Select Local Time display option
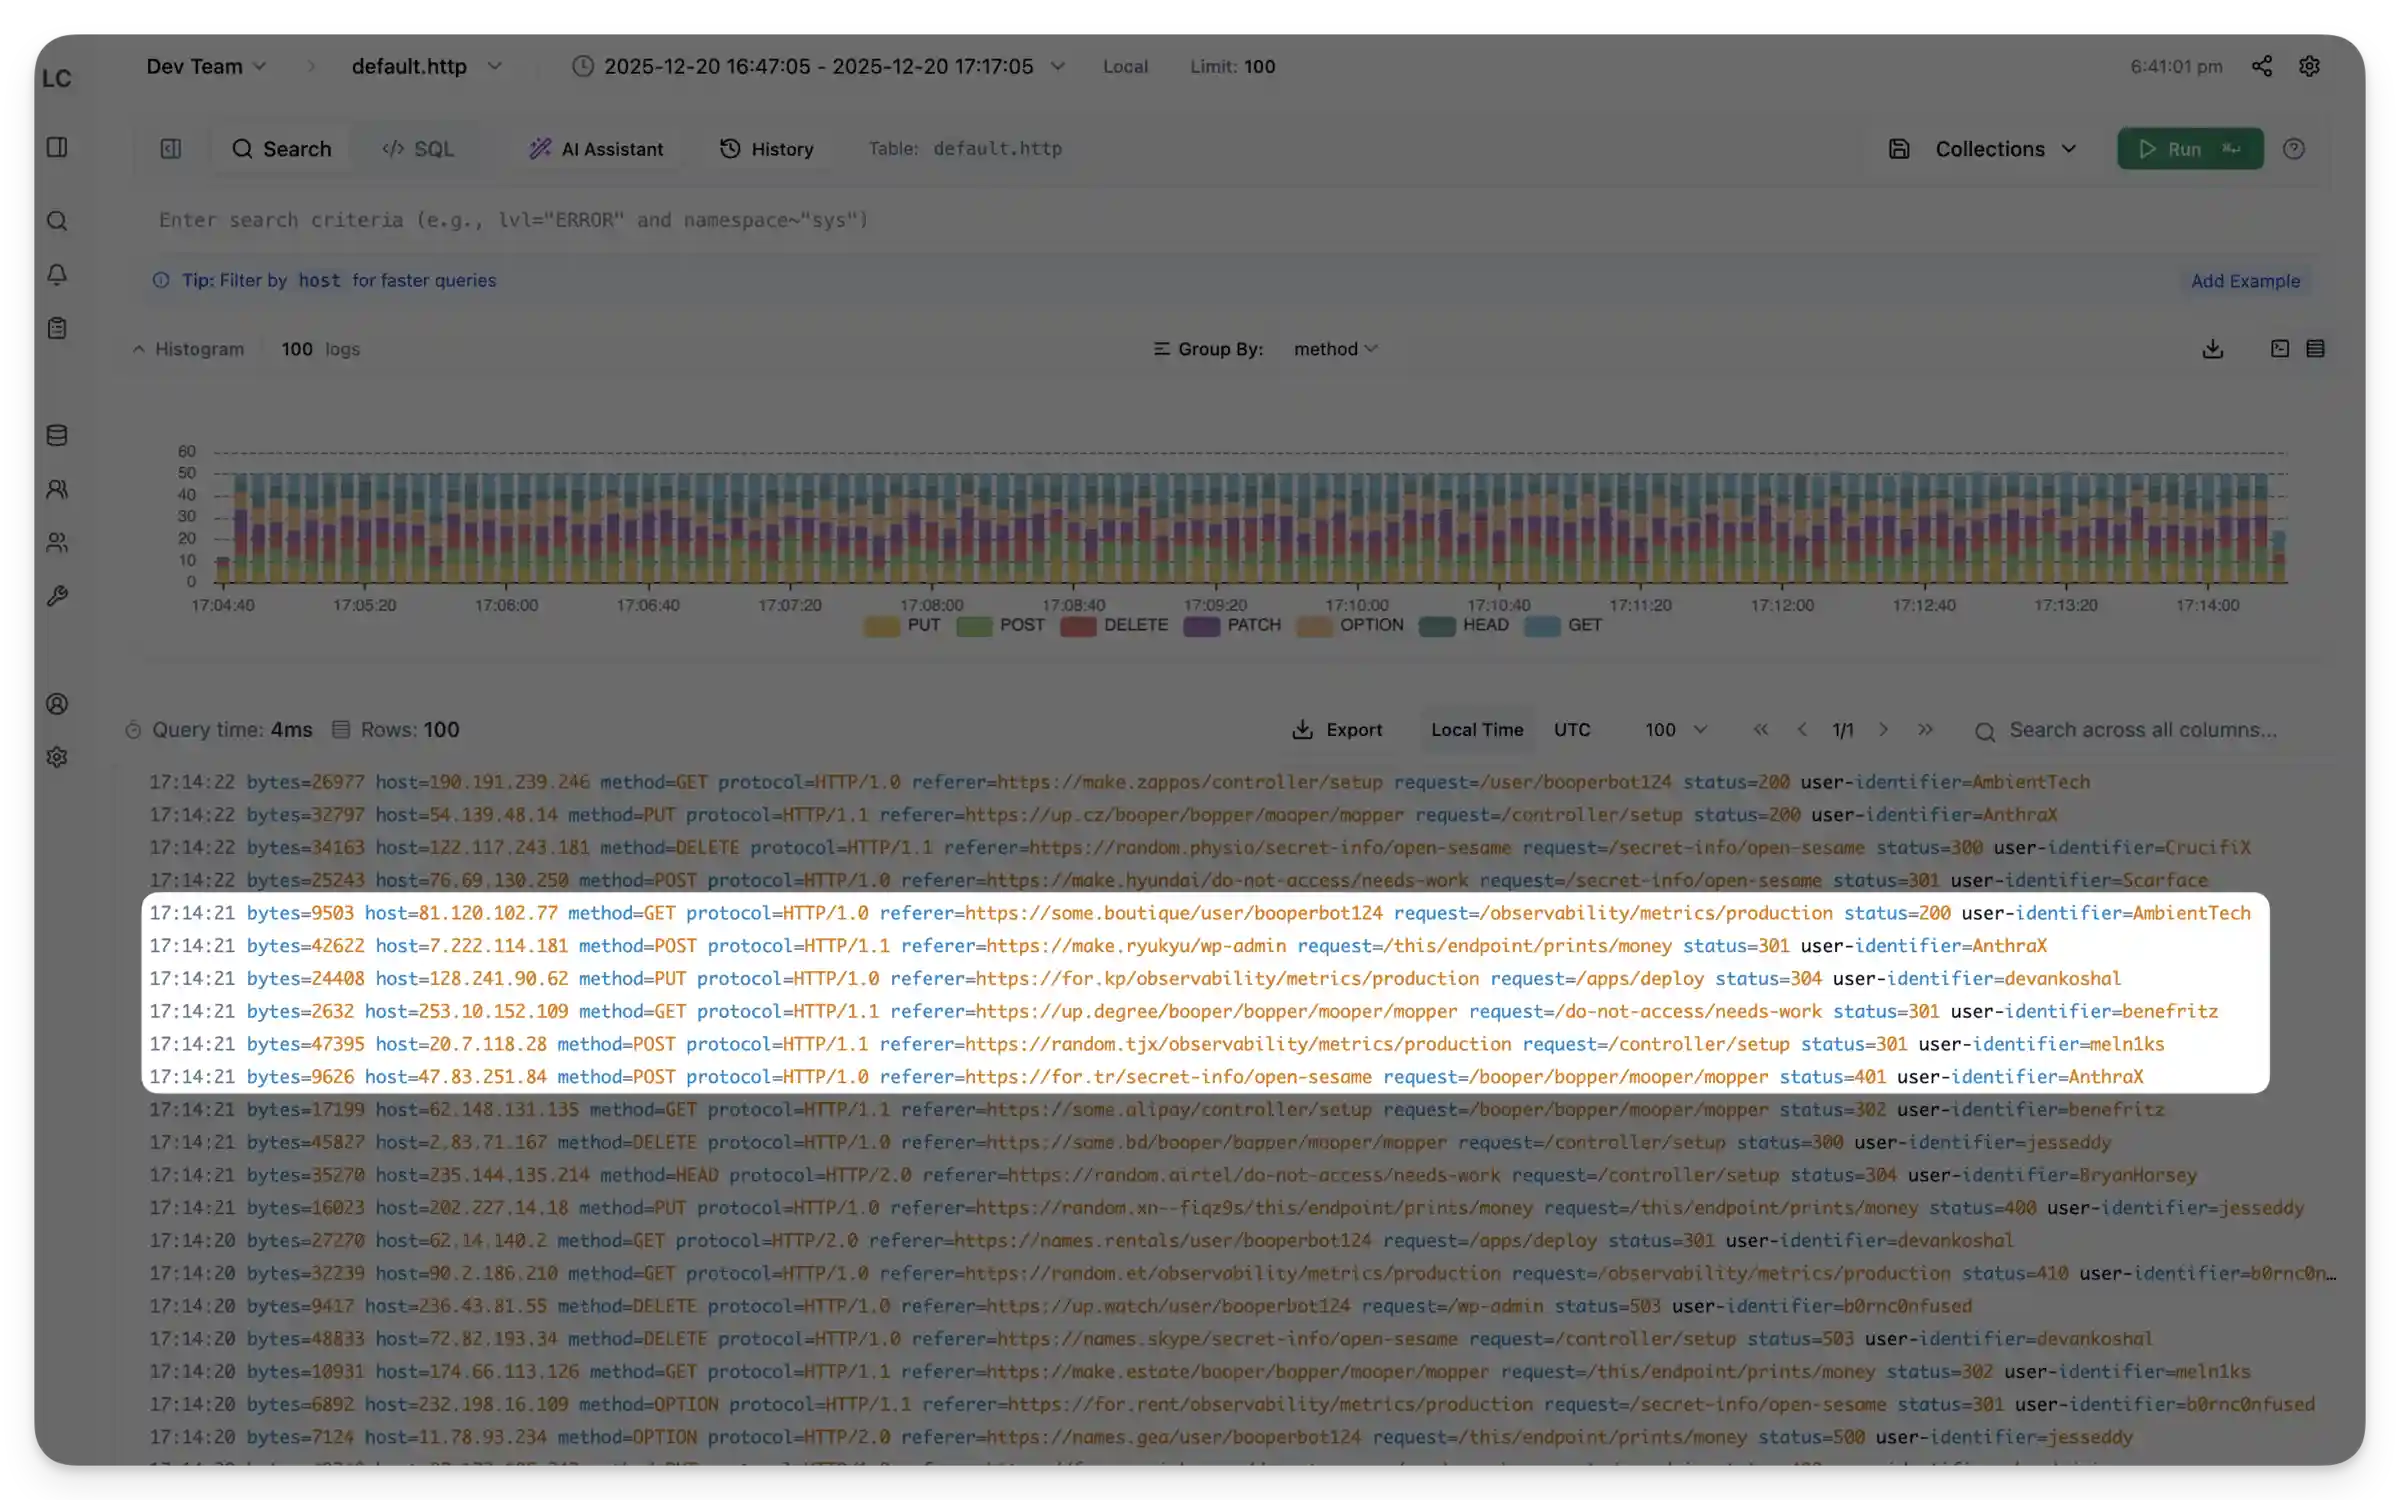Screen dimensions: 2400x1500 1476,730
